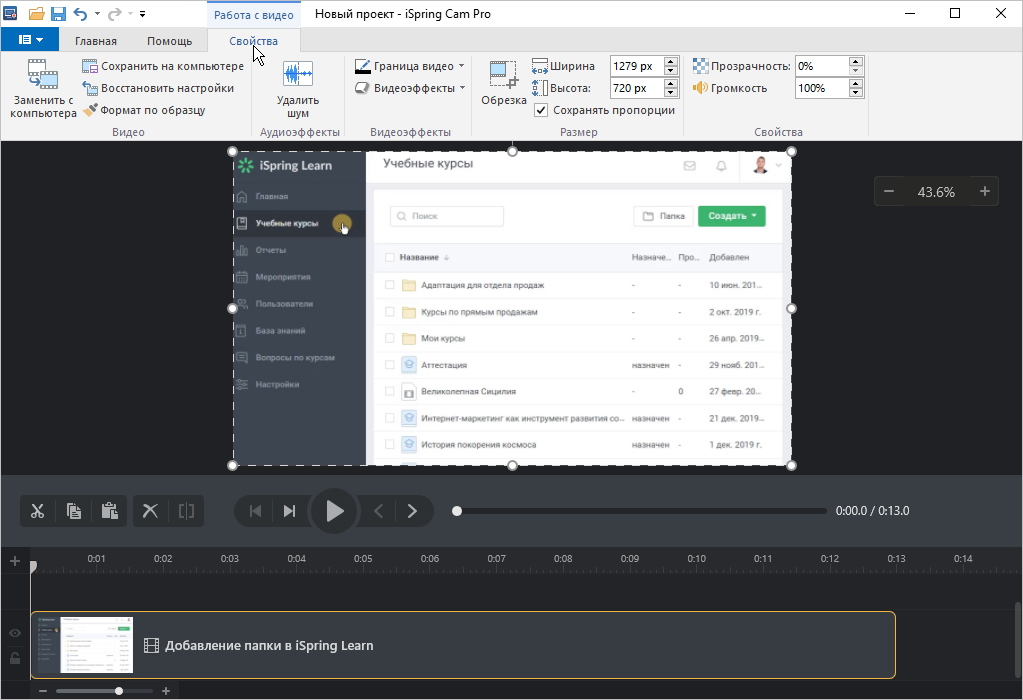Screen dimensions: 1023x700
Task: Open a project with the folder icon
Action: (37, 14)
